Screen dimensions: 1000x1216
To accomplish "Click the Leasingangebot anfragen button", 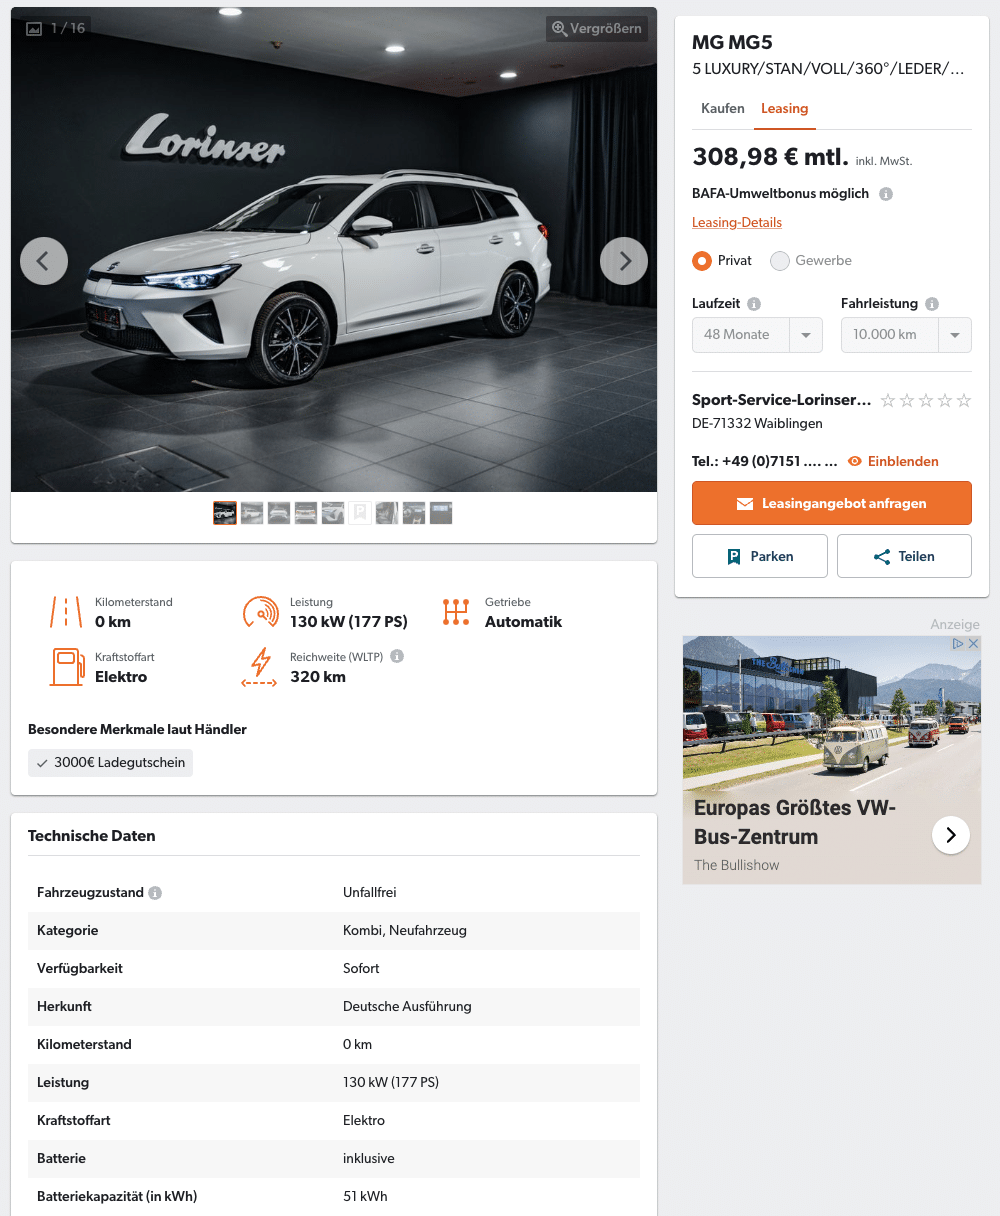I will 832,503.
